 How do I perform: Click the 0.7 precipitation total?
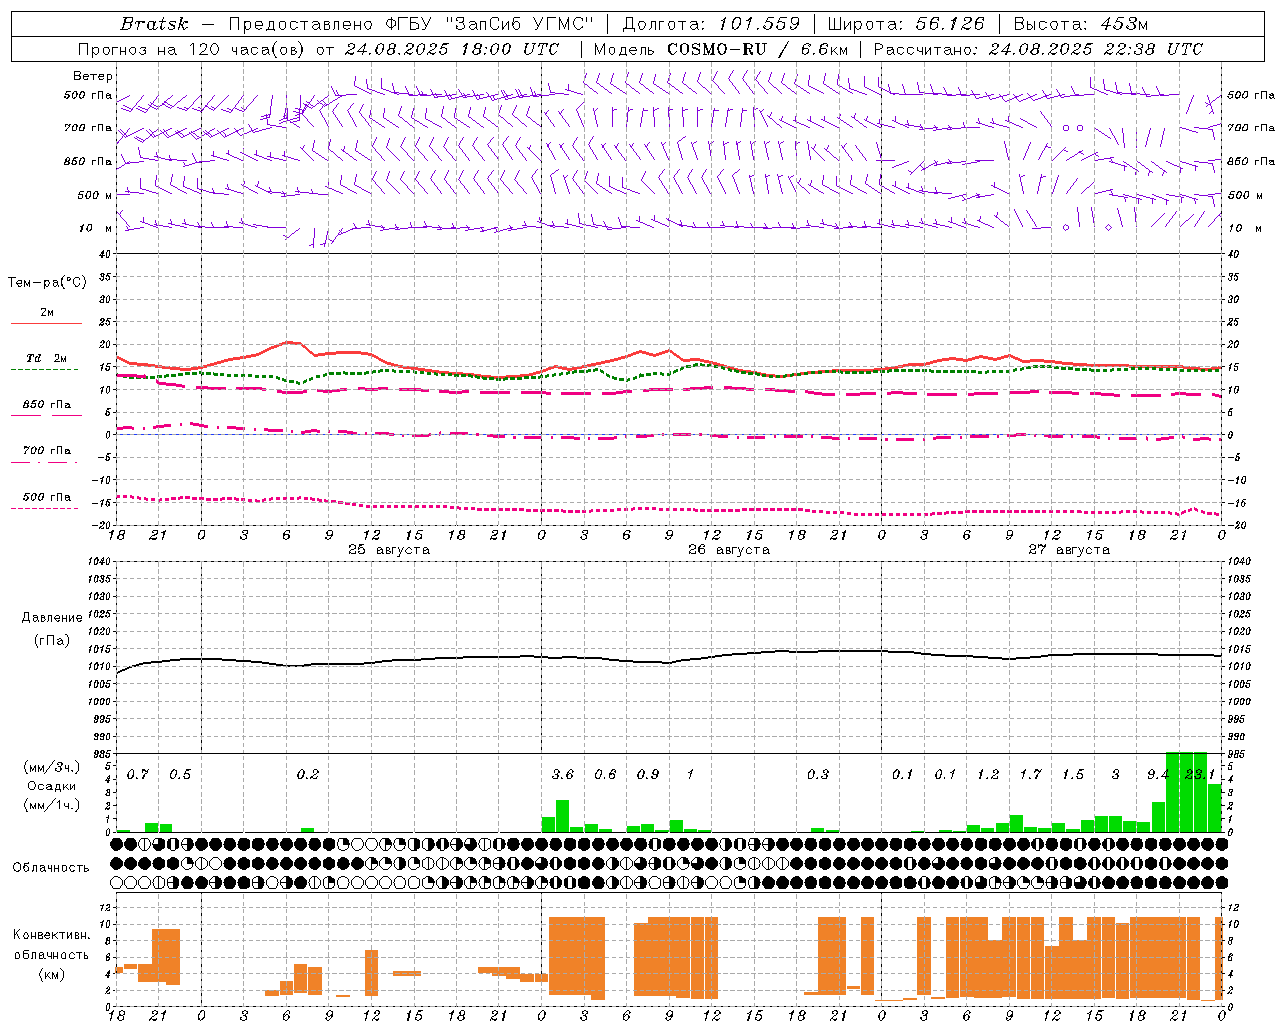(x=138, y=775)
